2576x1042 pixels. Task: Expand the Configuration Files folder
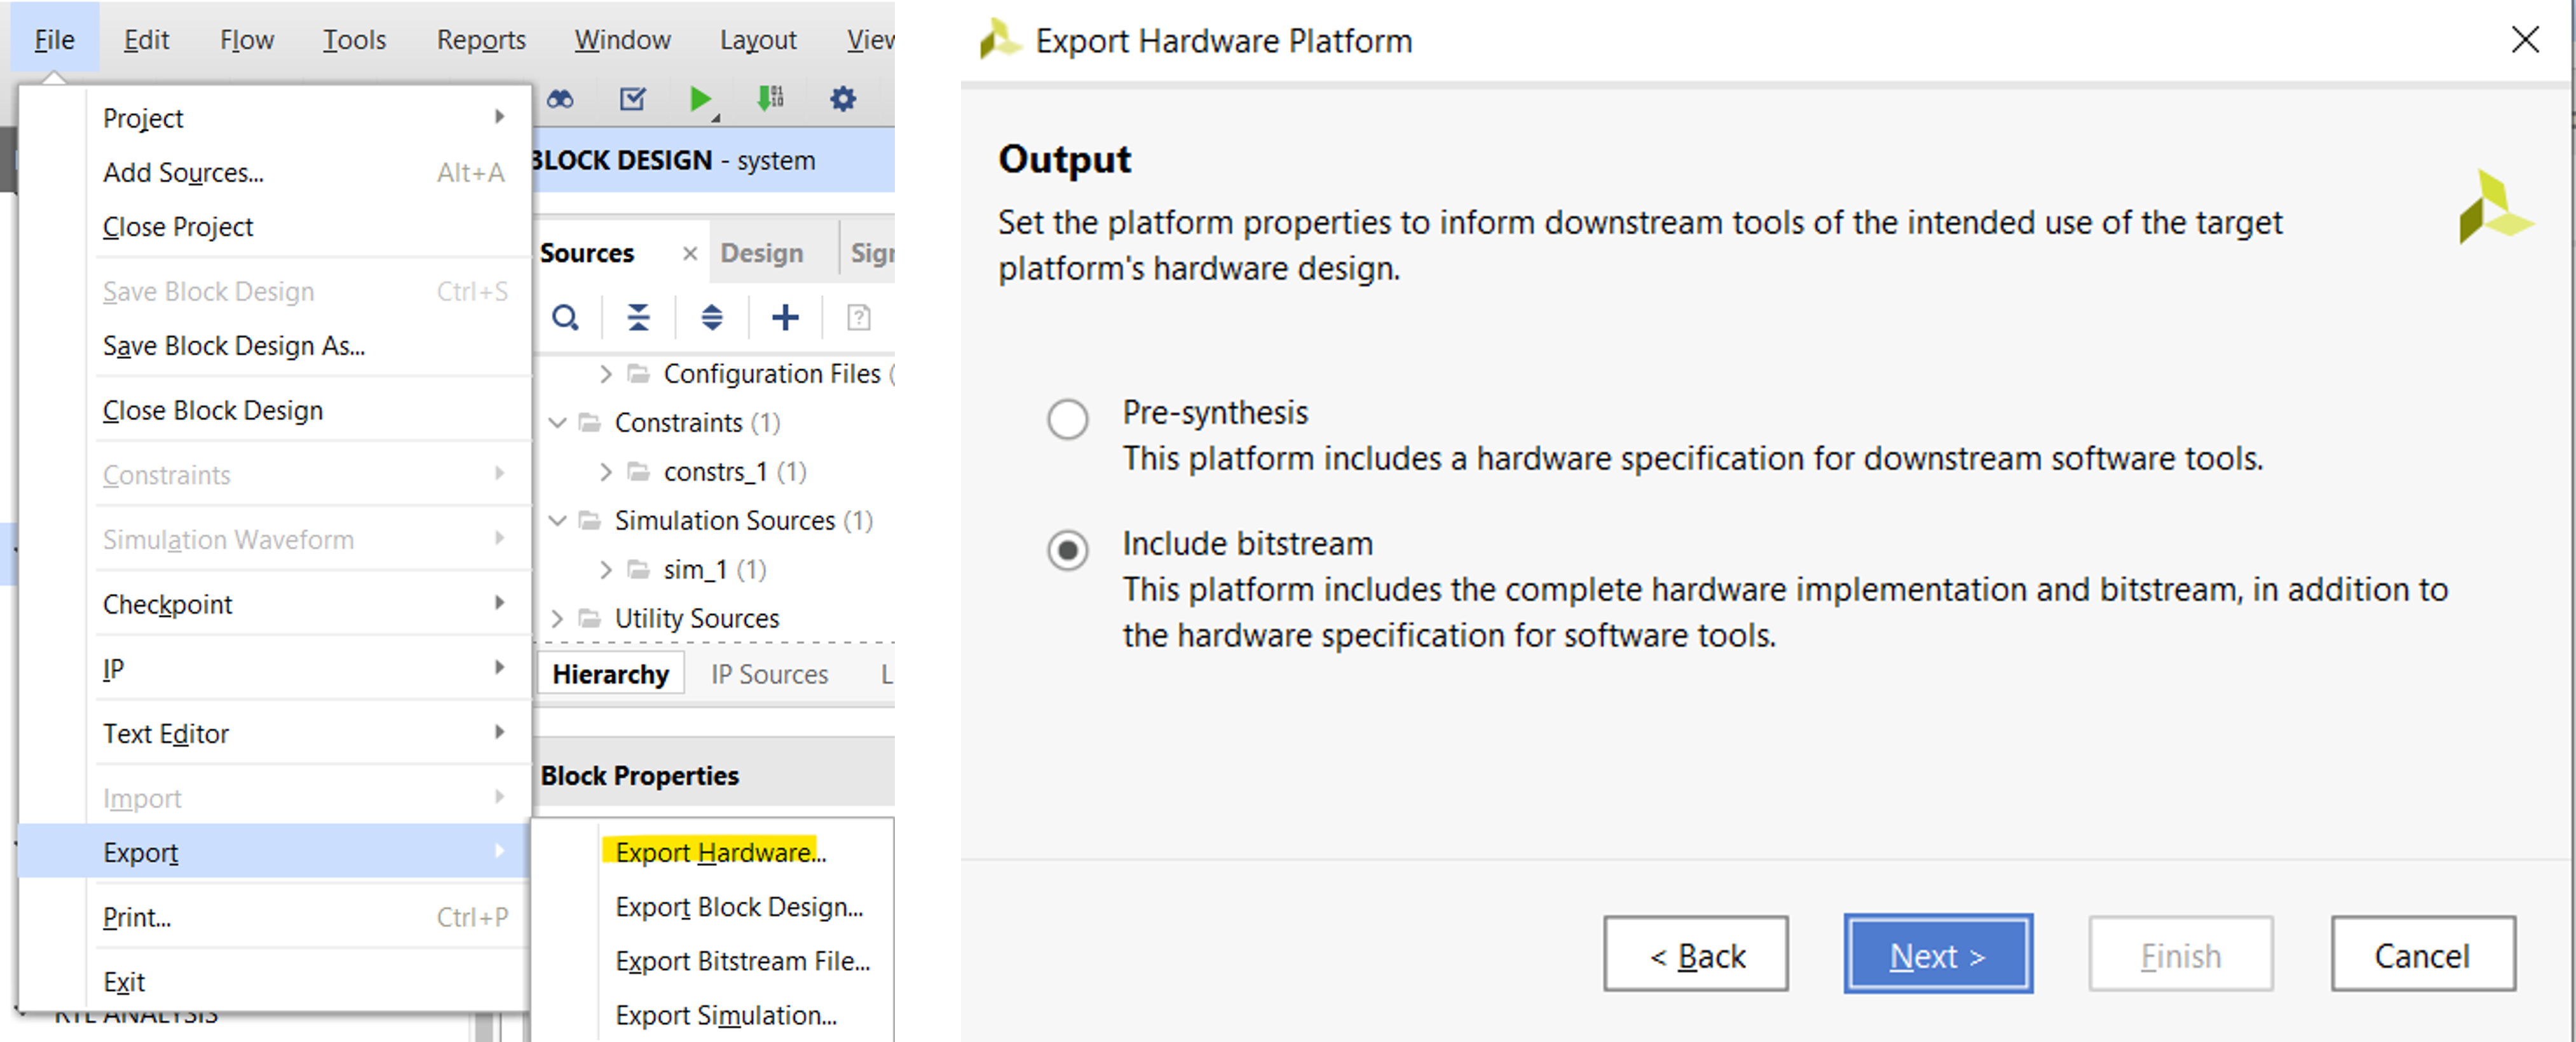[x=605, y=374]
